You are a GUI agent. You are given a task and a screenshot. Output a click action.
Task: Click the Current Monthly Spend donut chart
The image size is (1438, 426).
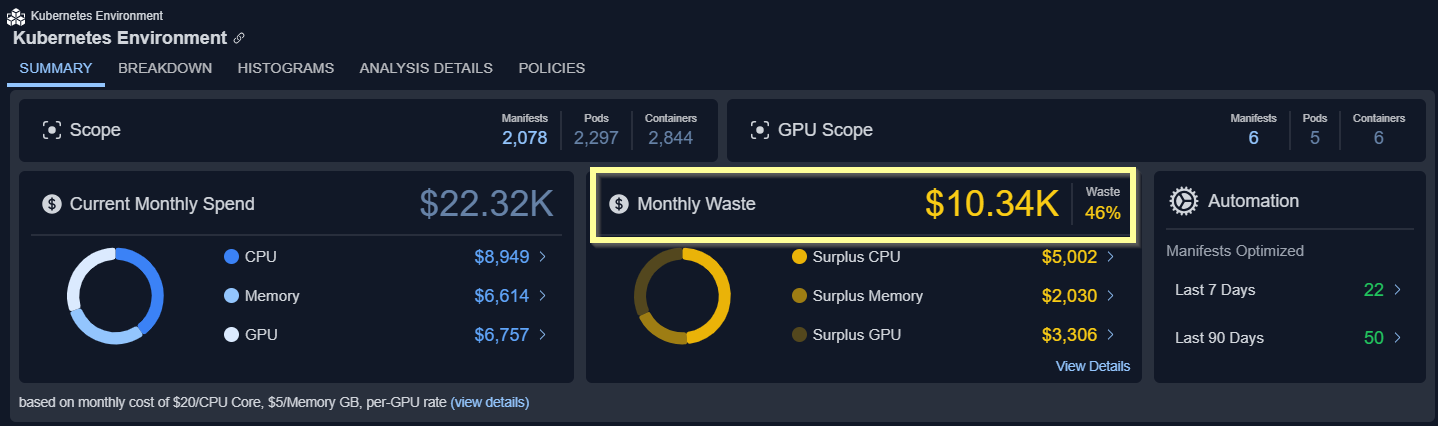coord(115,296)
